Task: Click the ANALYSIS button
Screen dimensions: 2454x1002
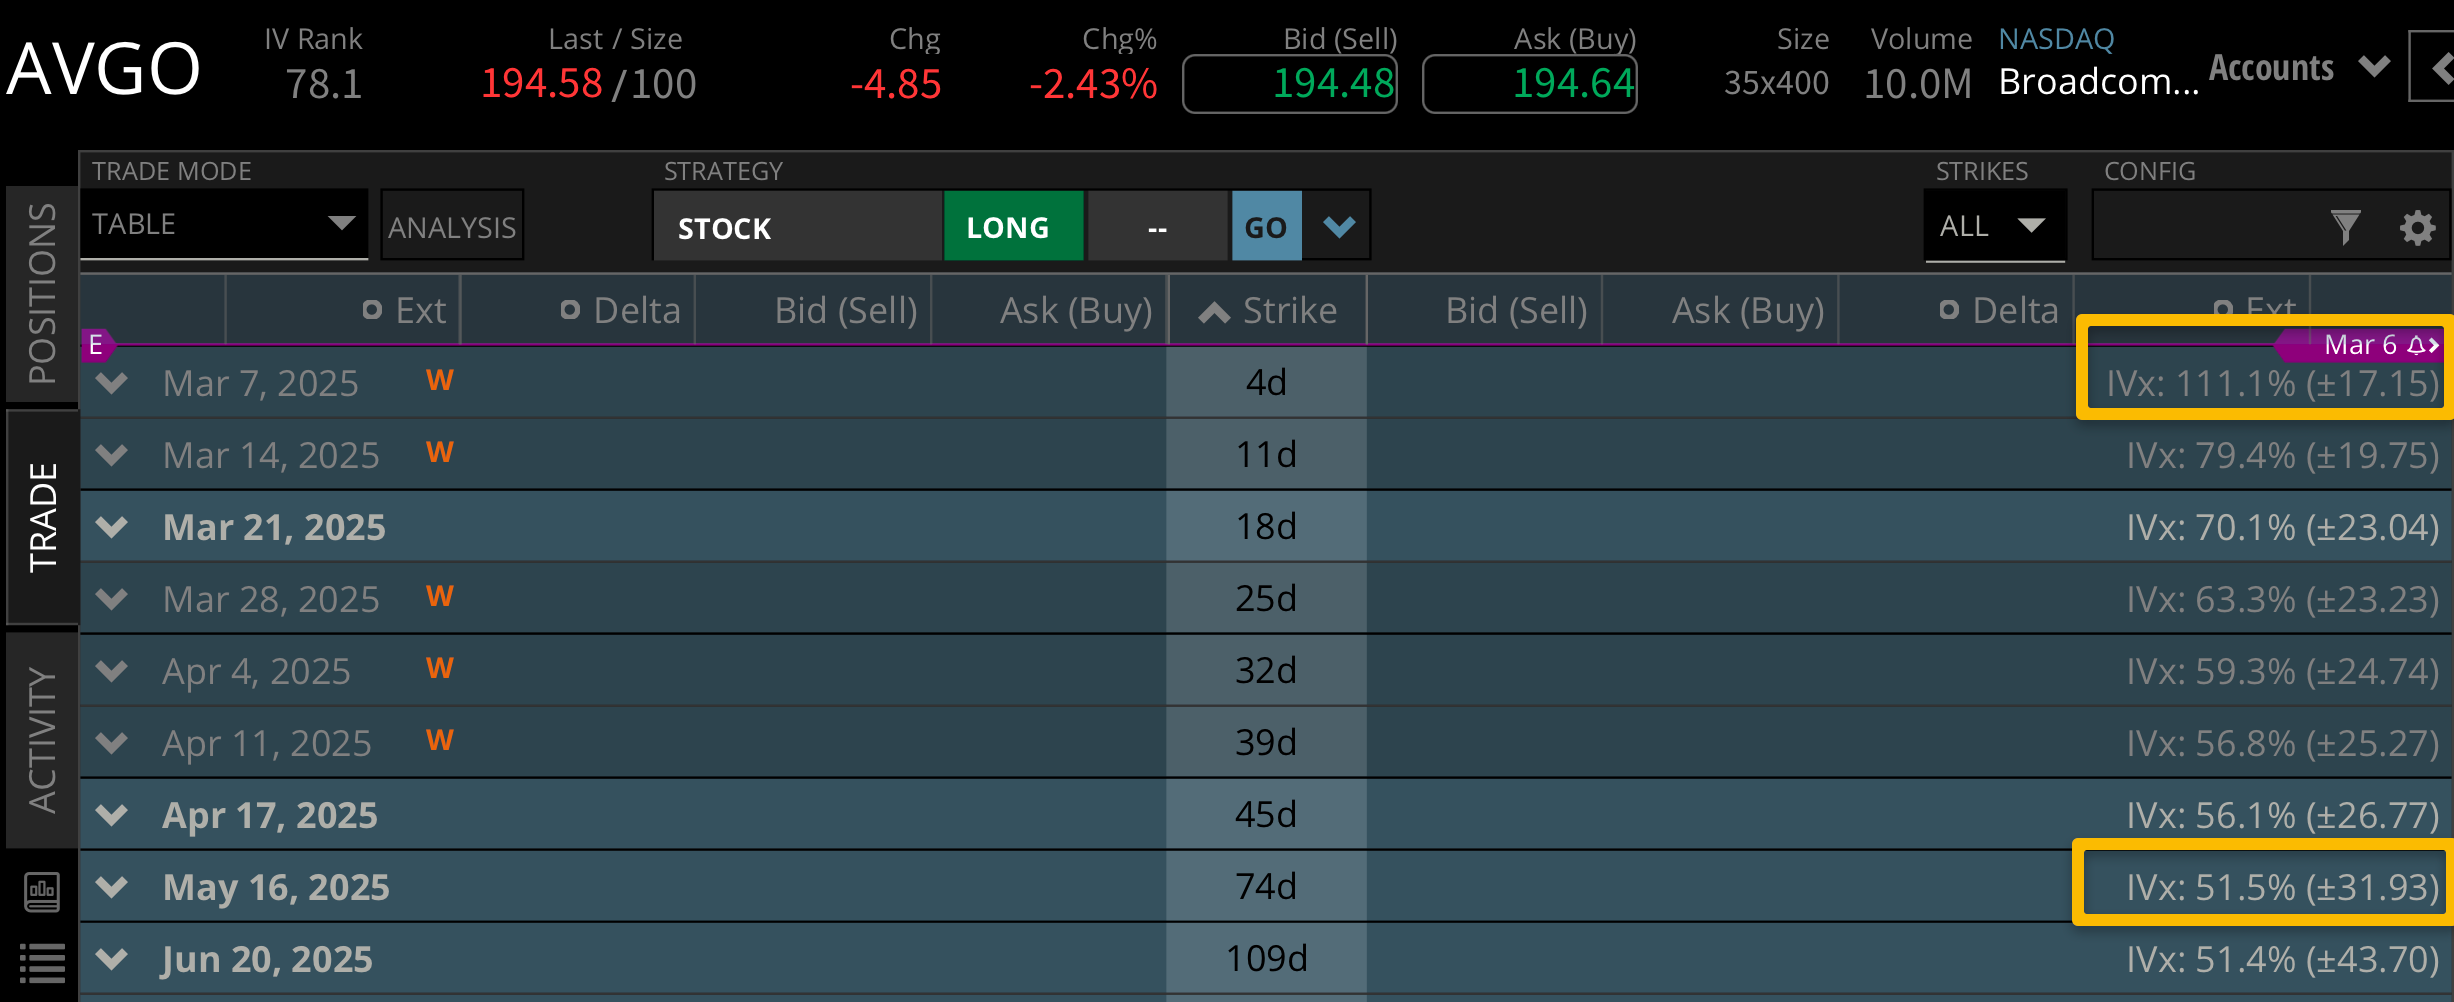Action: (x=452, y=227)
